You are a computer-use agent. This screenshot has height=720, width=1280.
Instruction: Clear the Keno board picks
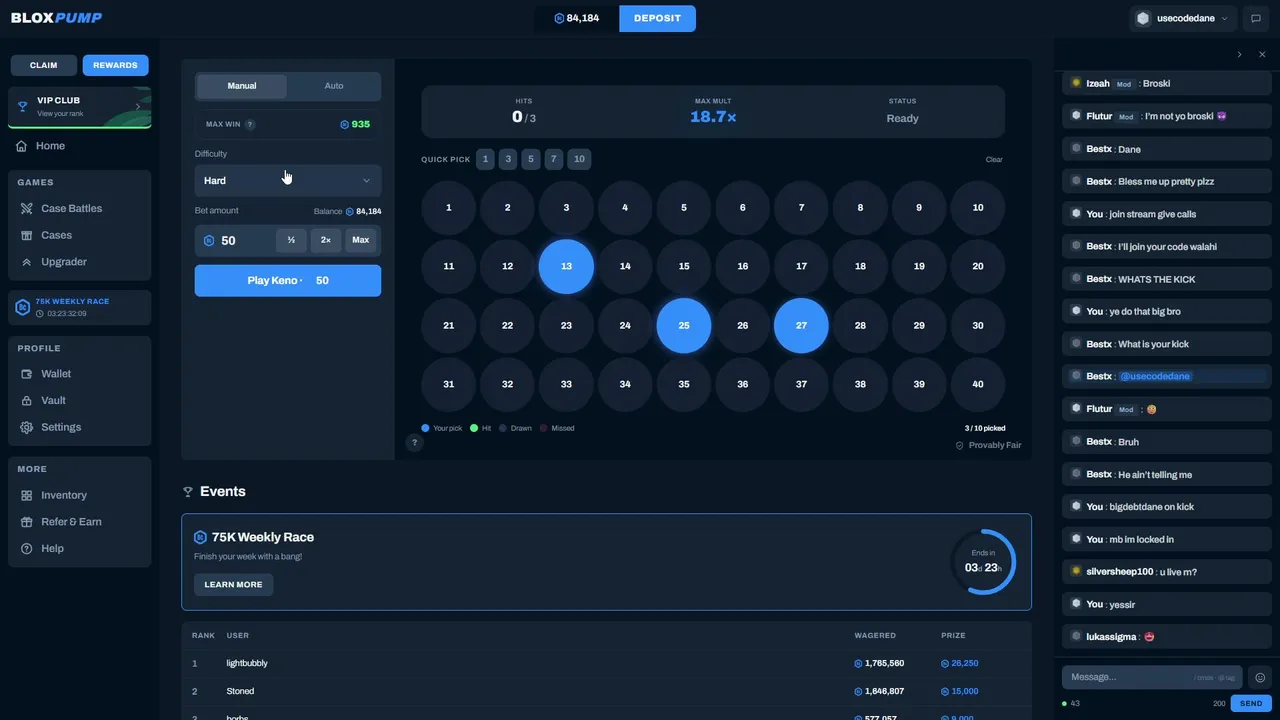(x=994, y=160)
